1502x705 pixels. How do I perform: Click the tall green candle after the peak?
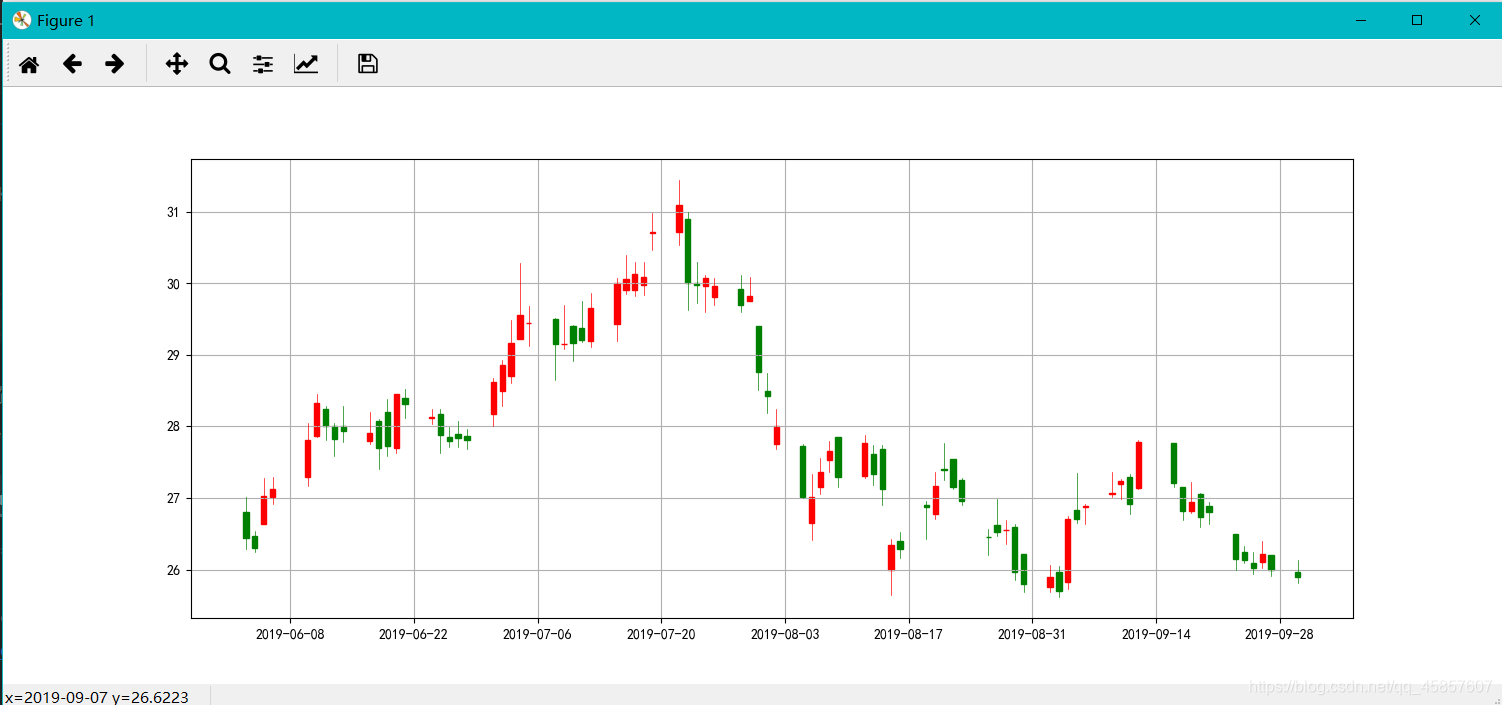click(688, 251)
